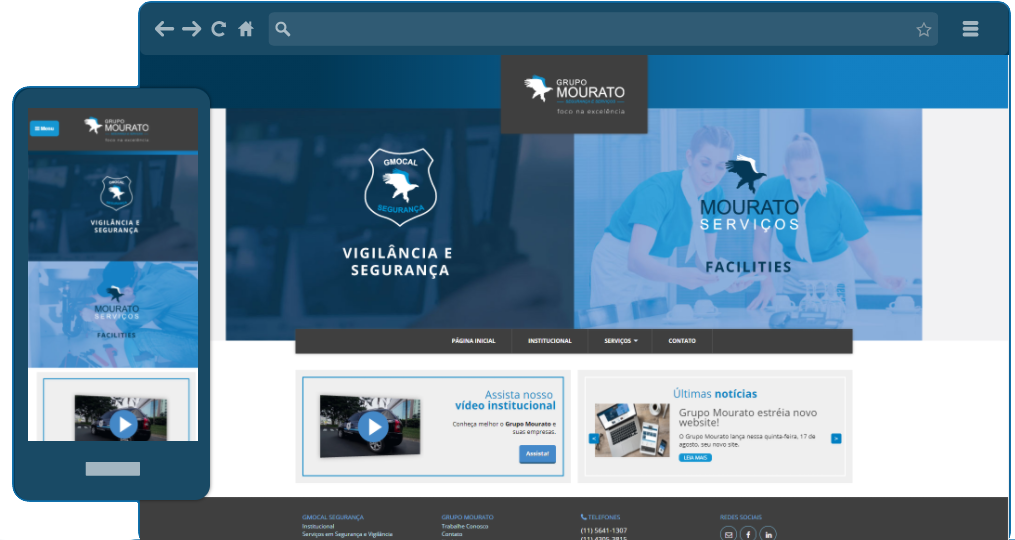
Task: Advance to the next news slide arrow
Action: coord(836,438)
